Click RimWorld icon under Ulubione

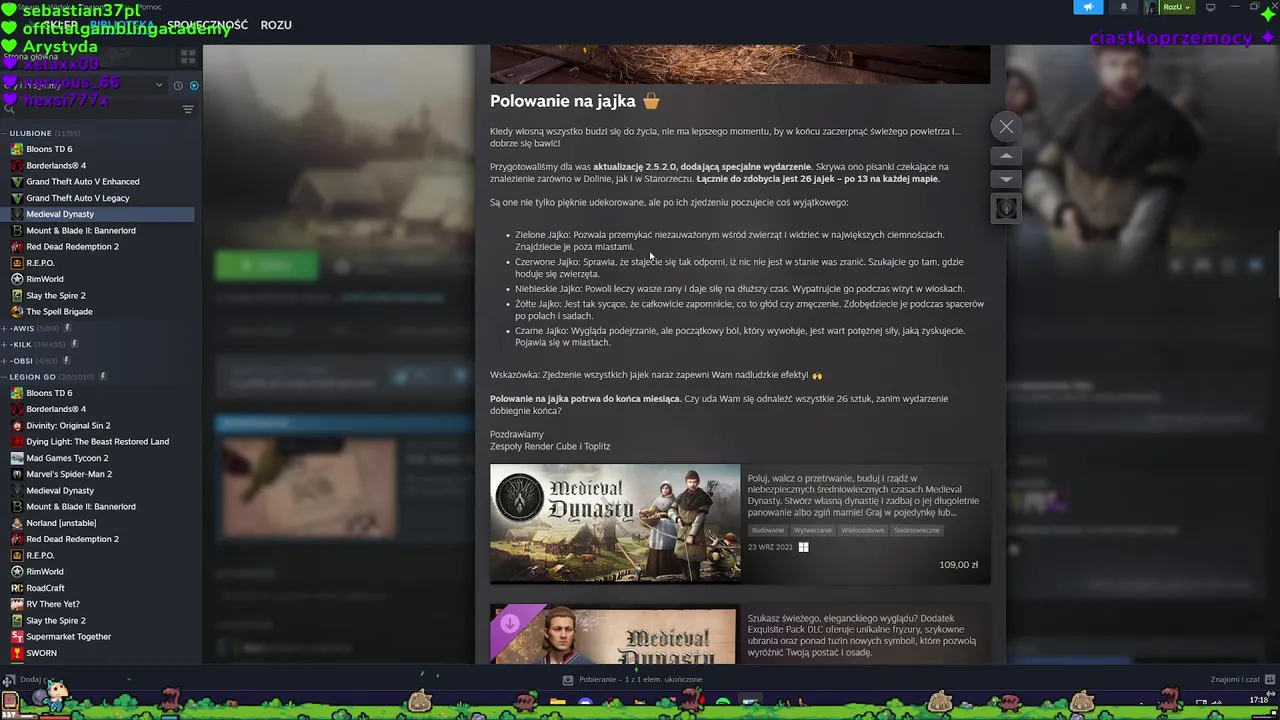click(x=17, y=279)
